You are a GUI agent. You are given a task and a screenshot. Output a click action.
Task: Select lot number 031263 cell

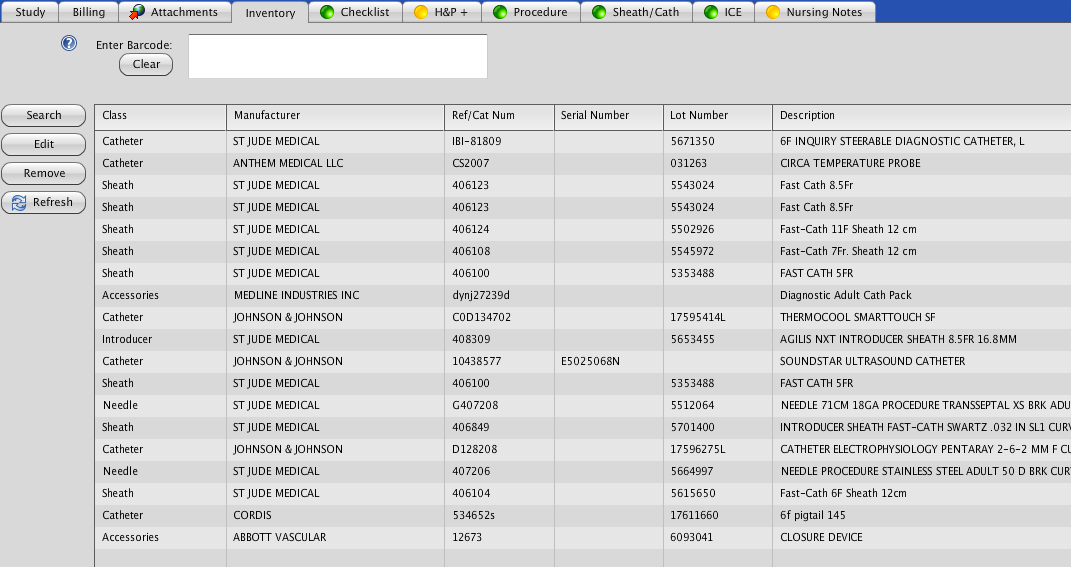coord(718,163)
